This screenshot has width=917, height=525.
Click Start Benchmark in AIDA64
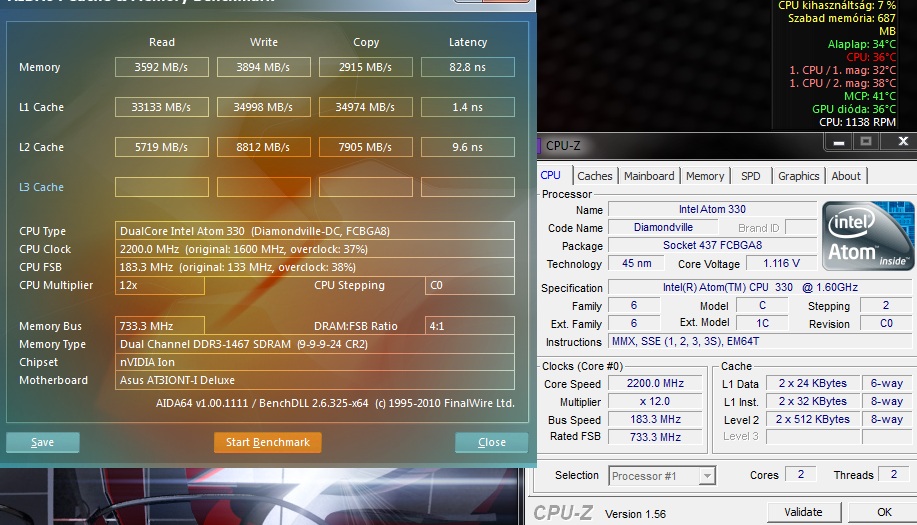pyautogui.click(x=268, y=443)
